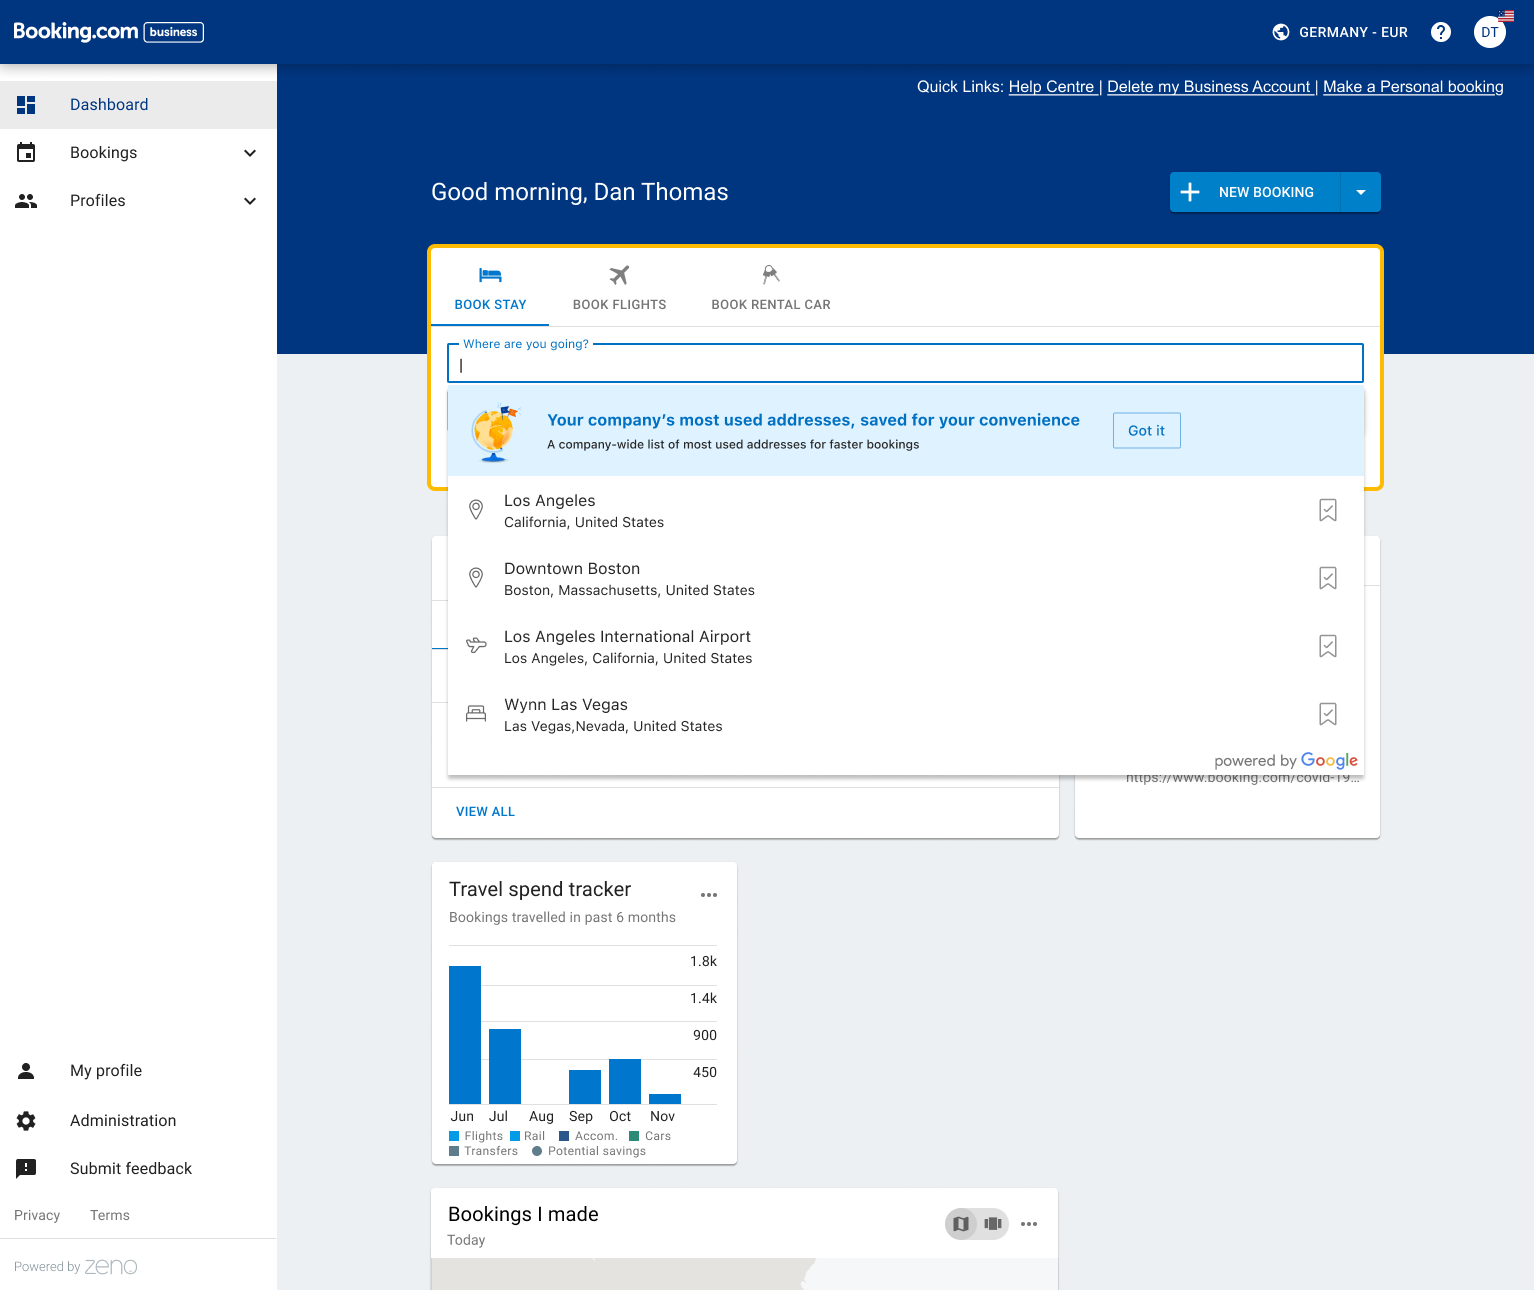
Task: Open the help question mark icon
Action: point(1440,32)
